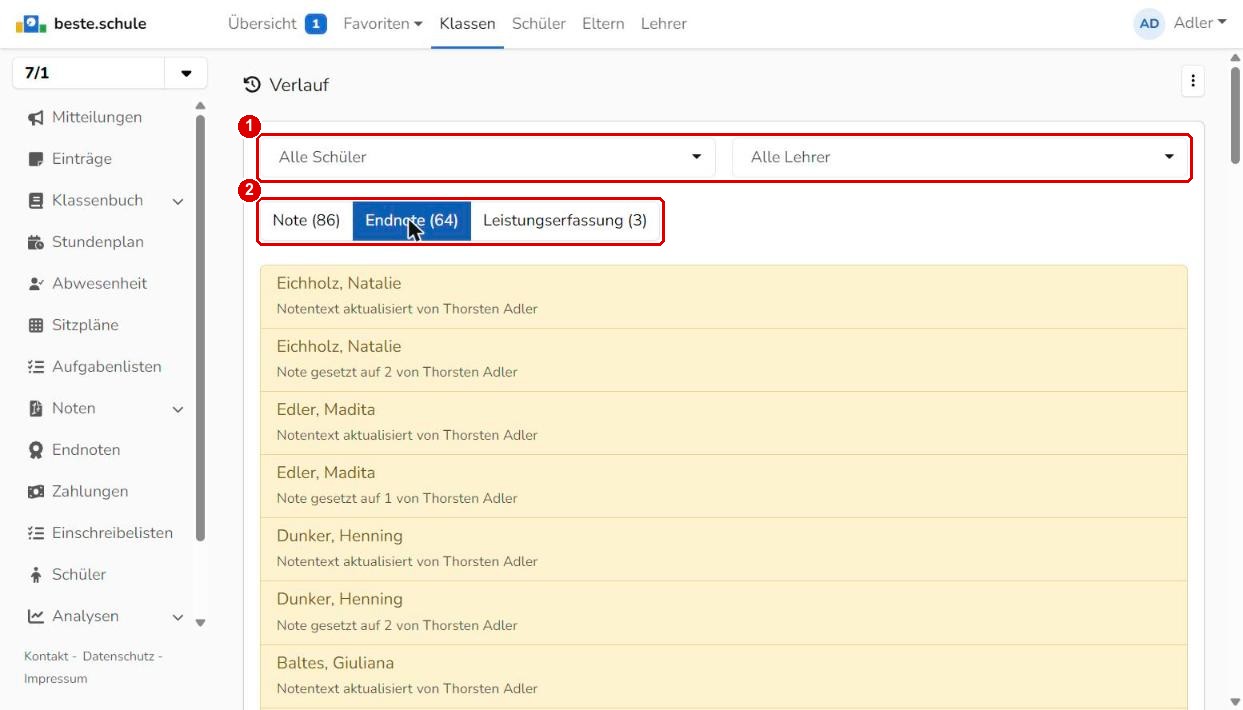Open the Alle Schüler filter dropdown
The height and width of the screenshot is (710, 1243).
point(488,157)
